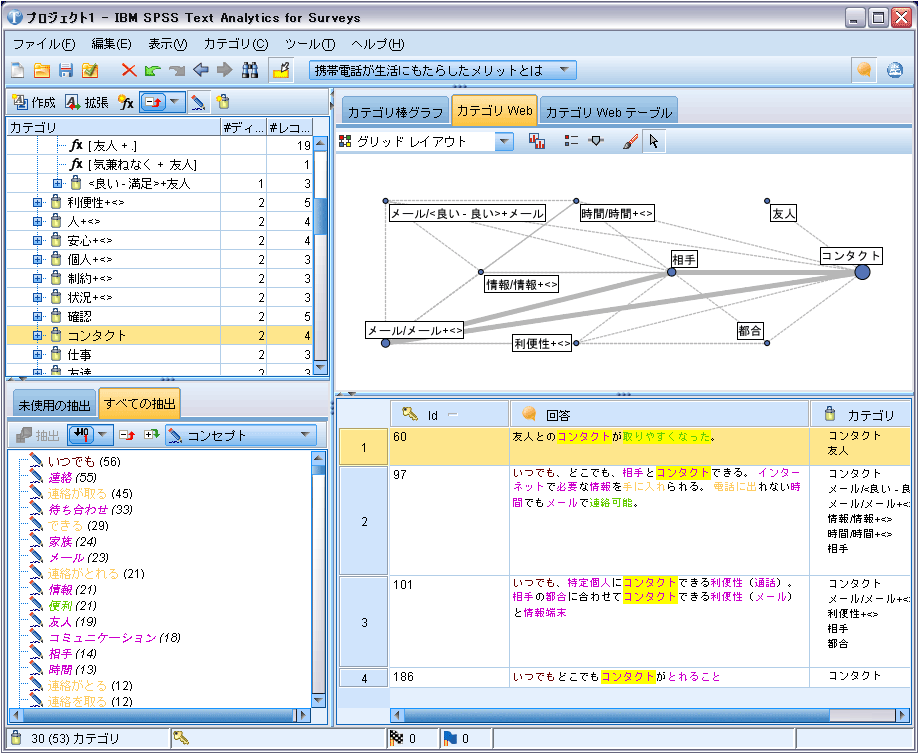This screenshot has height=754, width=919.
Task: Expand the <良い - 満足>+友人 subcategory
Action: 57,184
